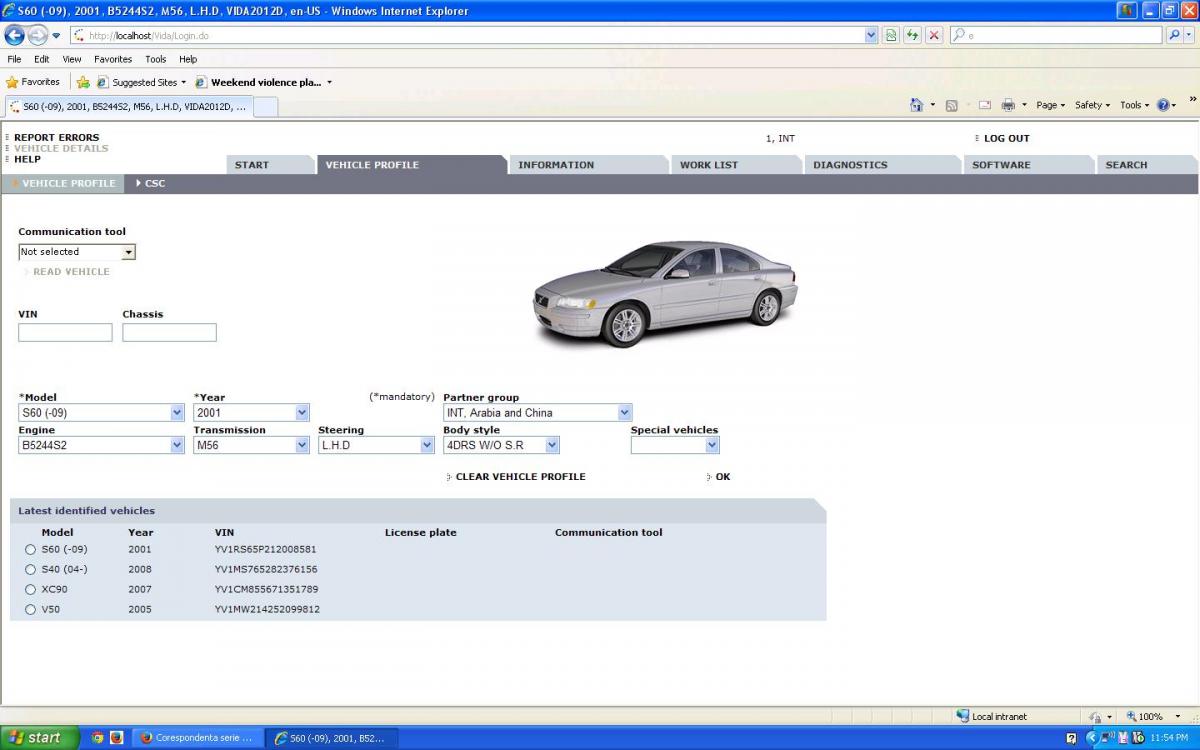Open the Page command bar menu
Image resolution: width=1200 pixels, height=750 pixels.
[1050, 105]
